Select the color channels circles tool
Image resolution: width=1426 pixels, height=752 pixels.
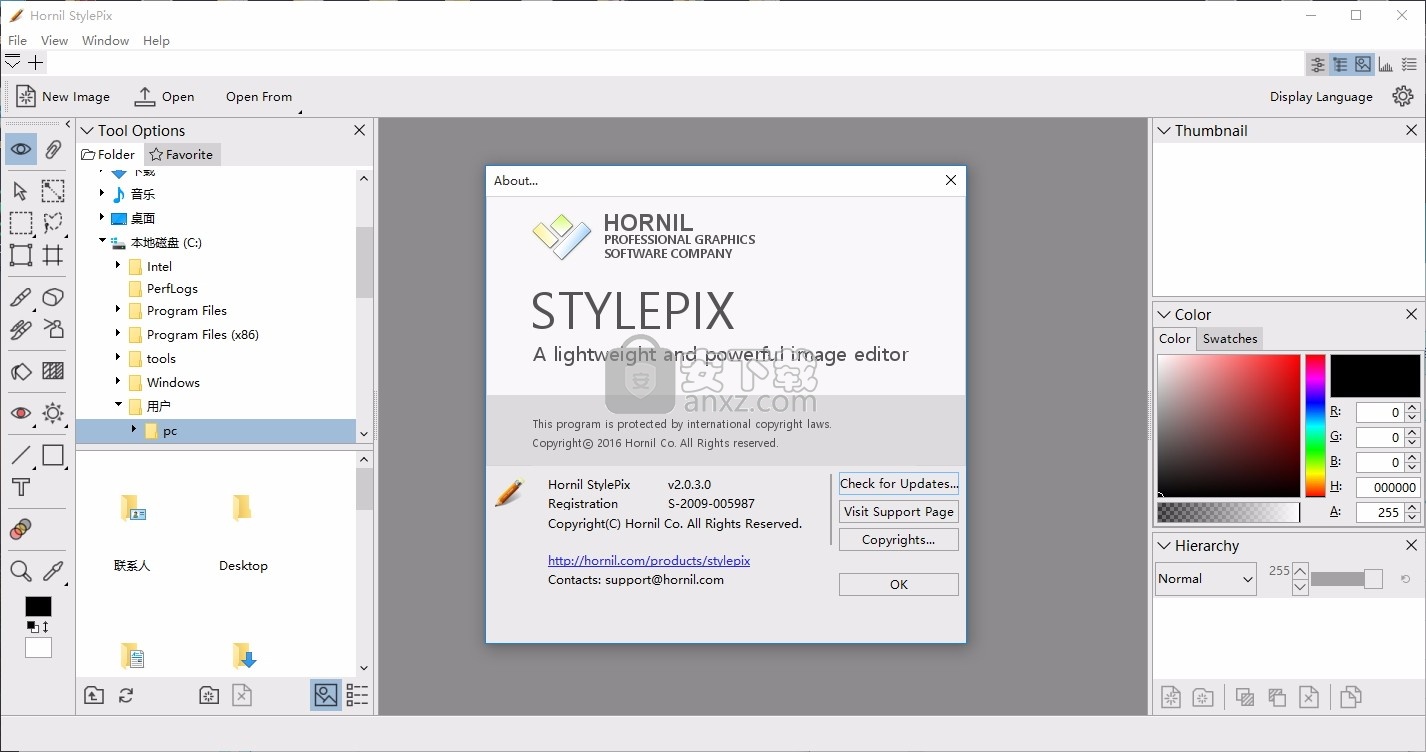21,530
